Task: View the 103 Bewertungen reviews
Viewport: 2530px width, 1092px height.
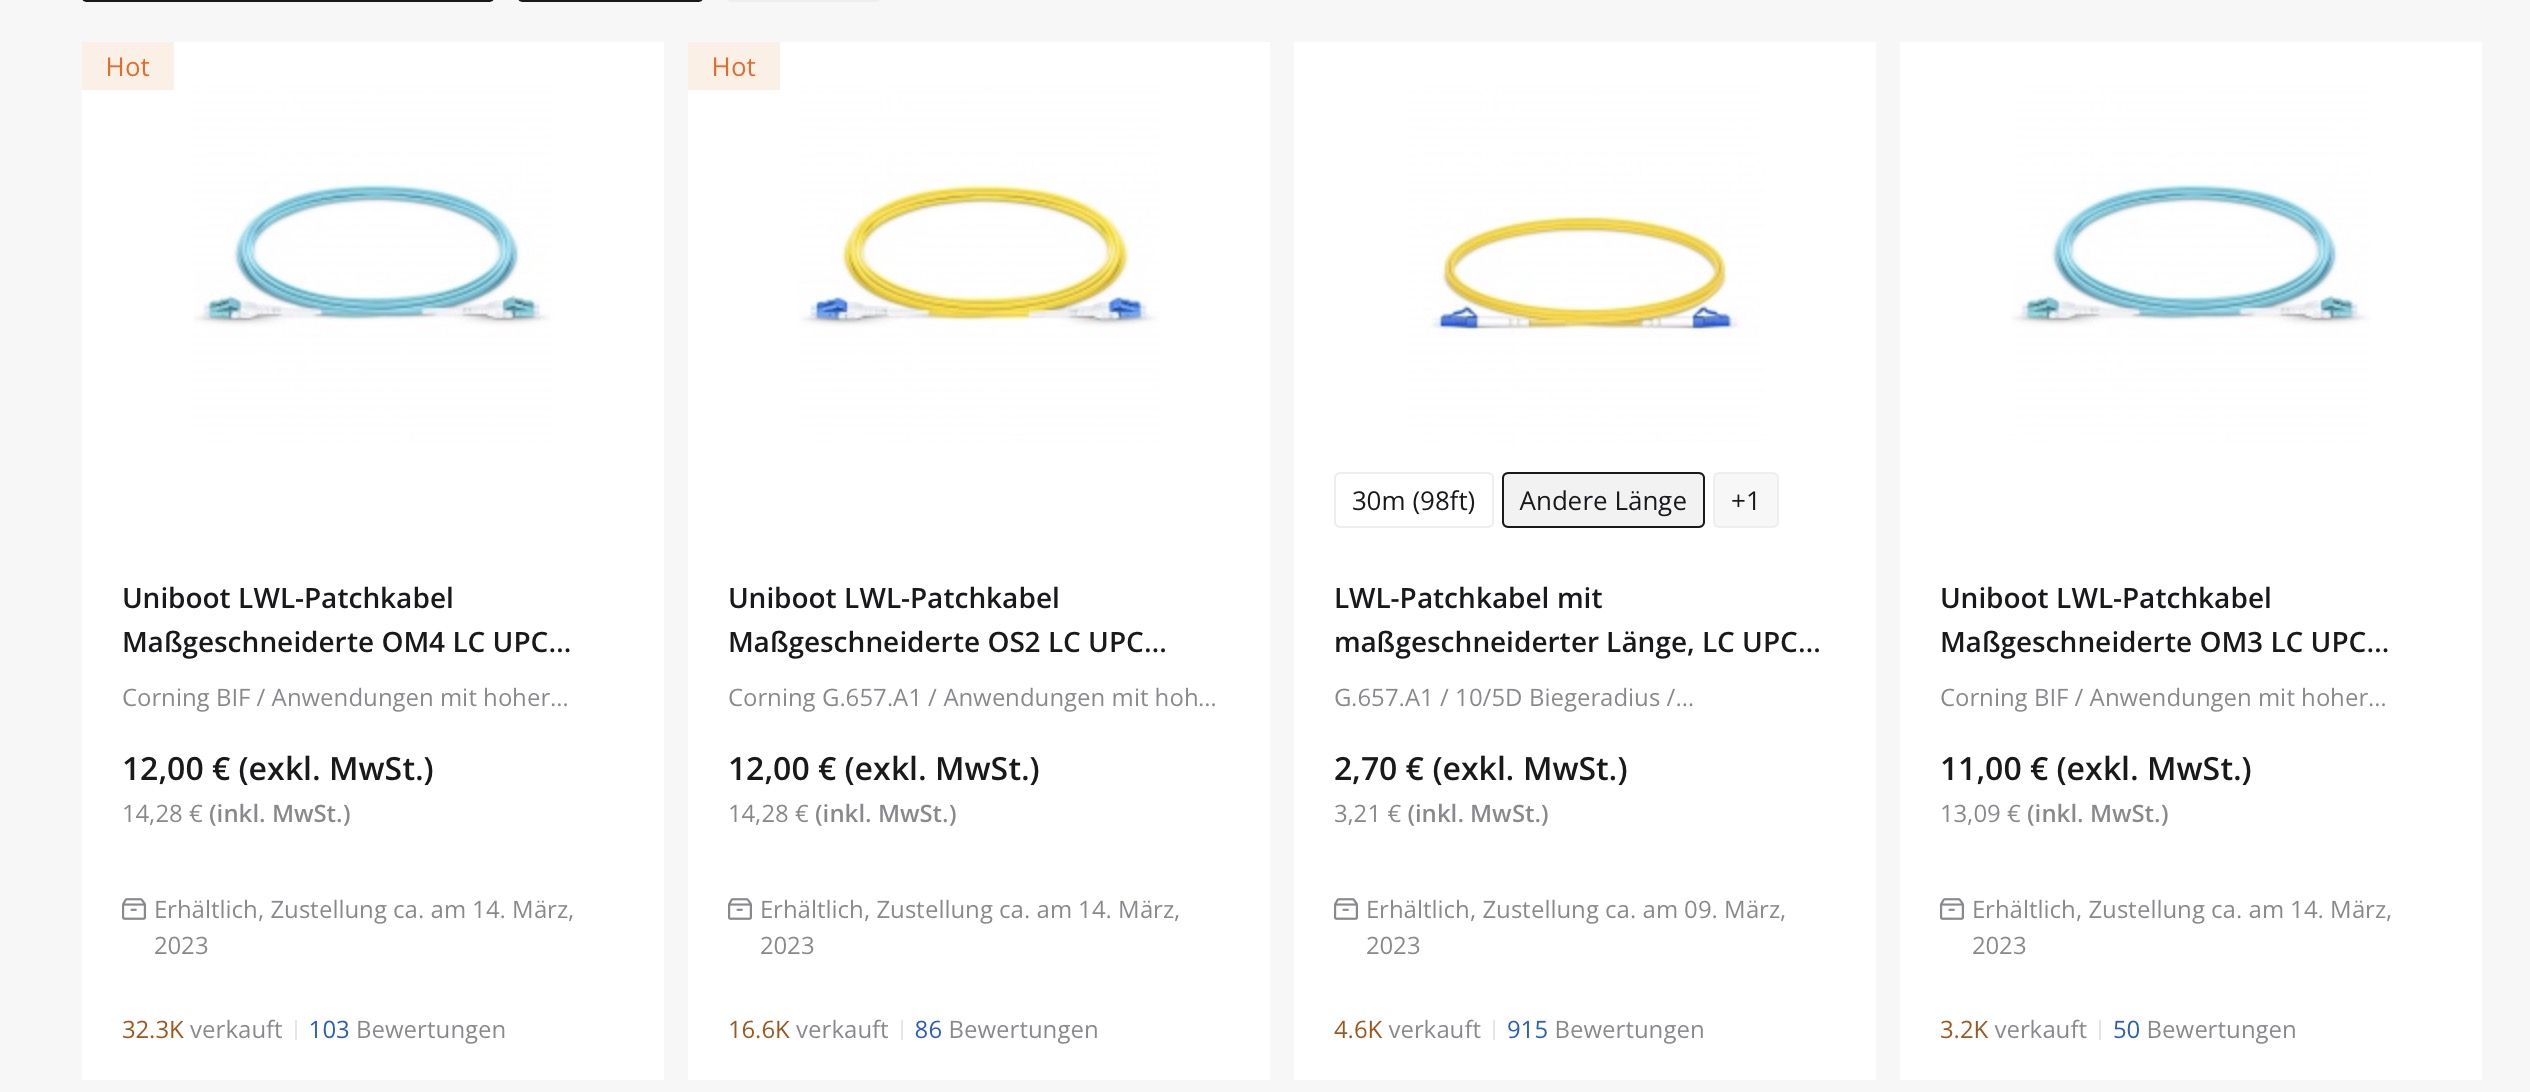Action: 406,1029
